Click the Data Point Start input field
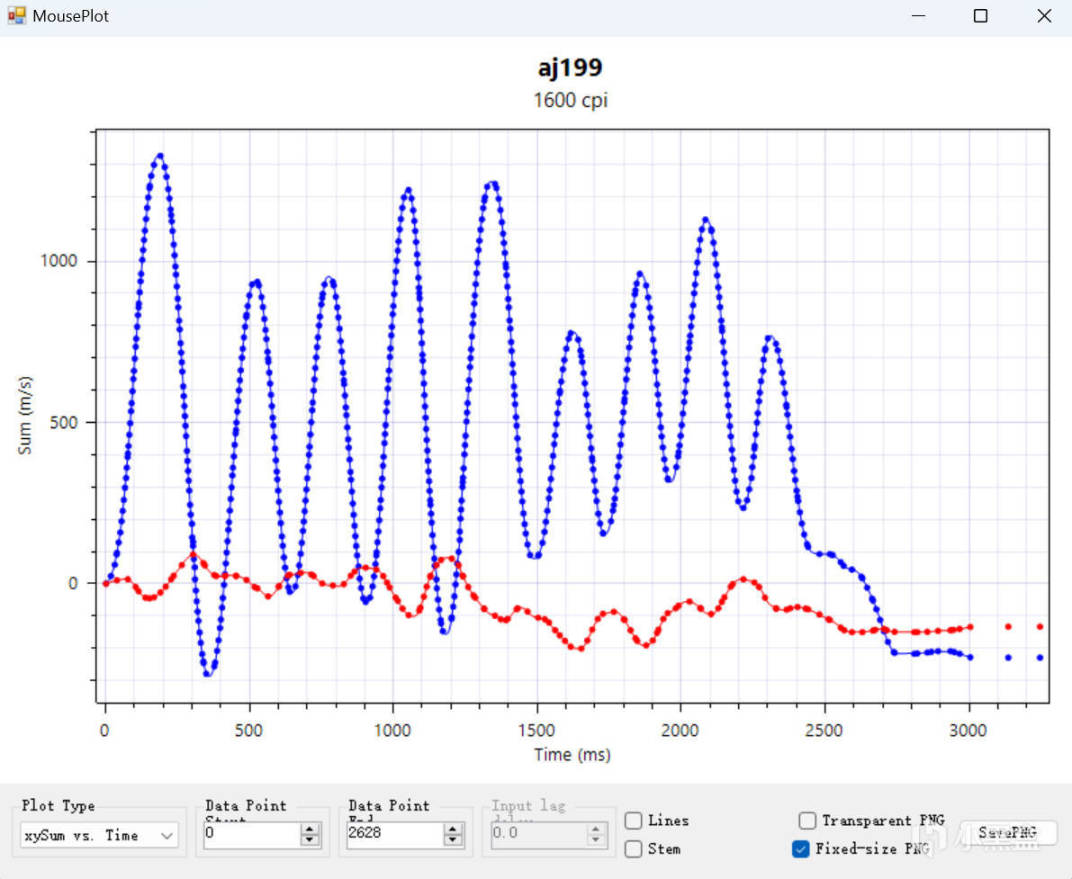Viewport: 1072px width, 879px height. (250, 834)
